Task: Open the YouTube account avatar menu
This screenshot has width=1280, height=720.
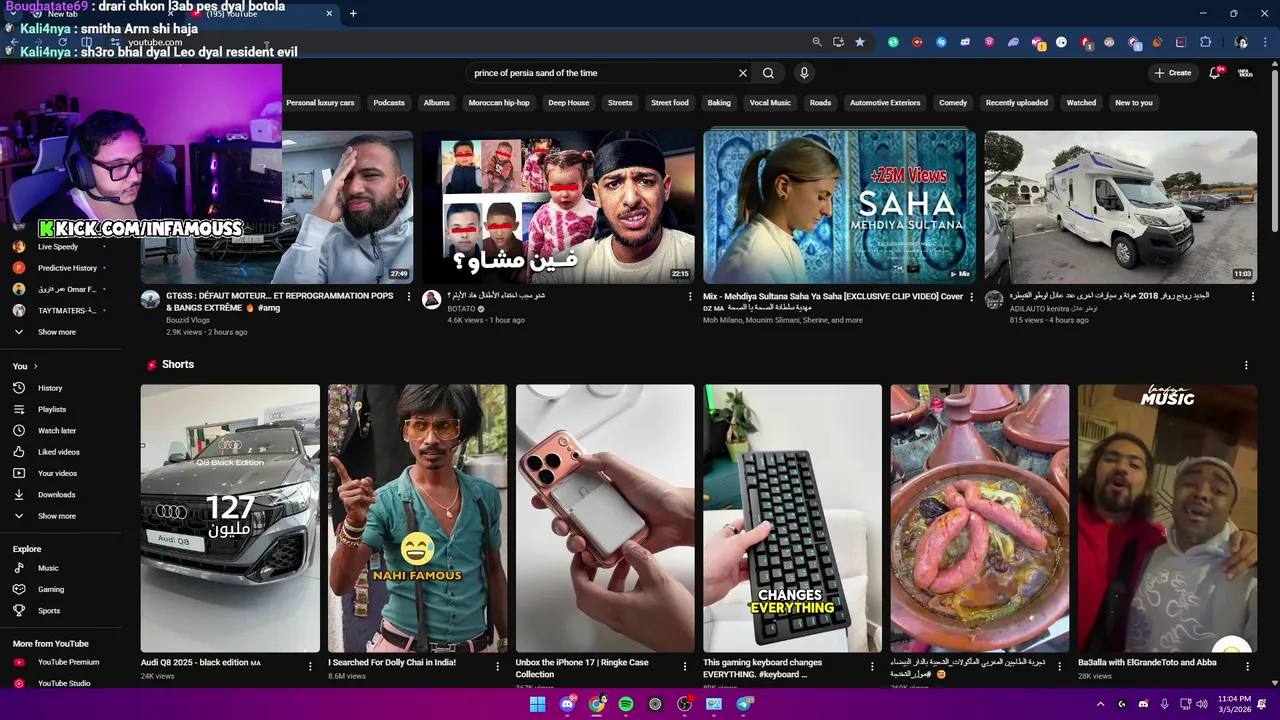Action: tap(1245, 73)
